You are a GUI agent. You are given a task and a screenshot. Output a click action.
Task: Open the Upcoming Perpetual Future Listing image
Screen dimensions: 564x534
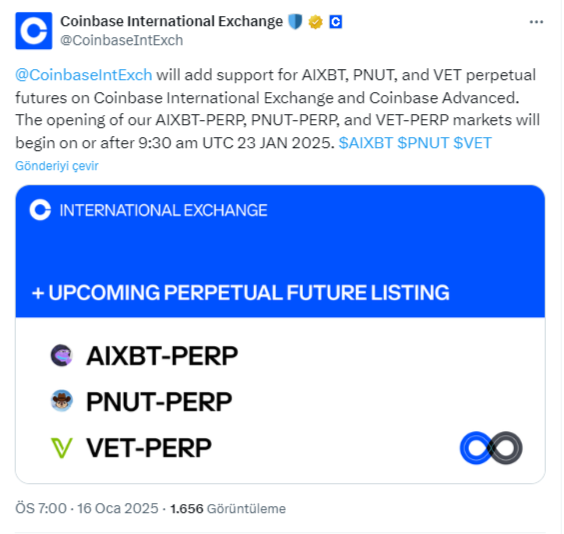click(280, 334)
